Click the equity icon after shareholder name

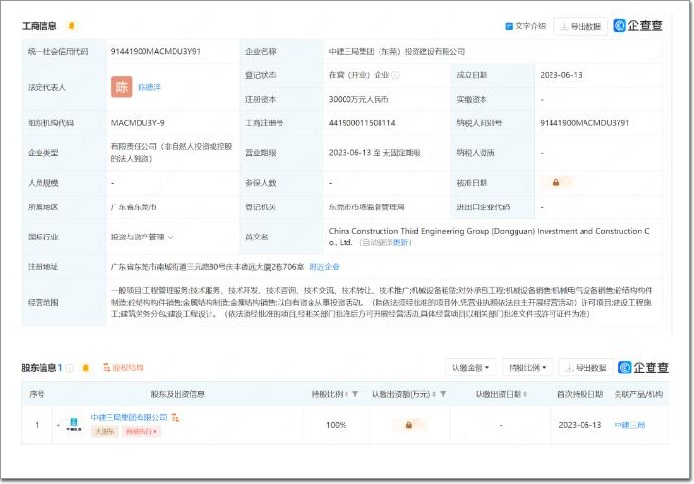pos(175,417)
